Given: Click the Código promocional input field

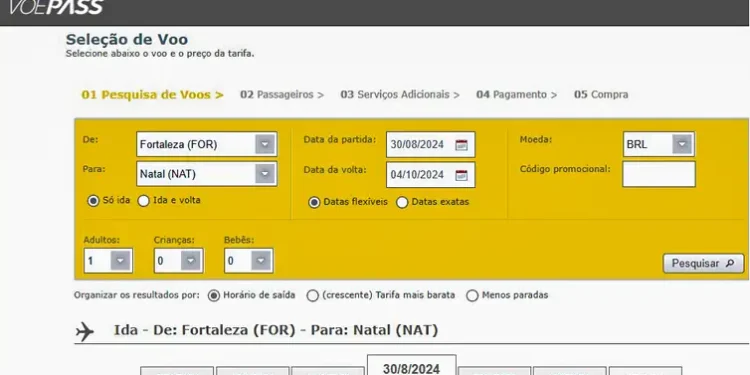Looking at the screenshot, I should coord(659,174).
